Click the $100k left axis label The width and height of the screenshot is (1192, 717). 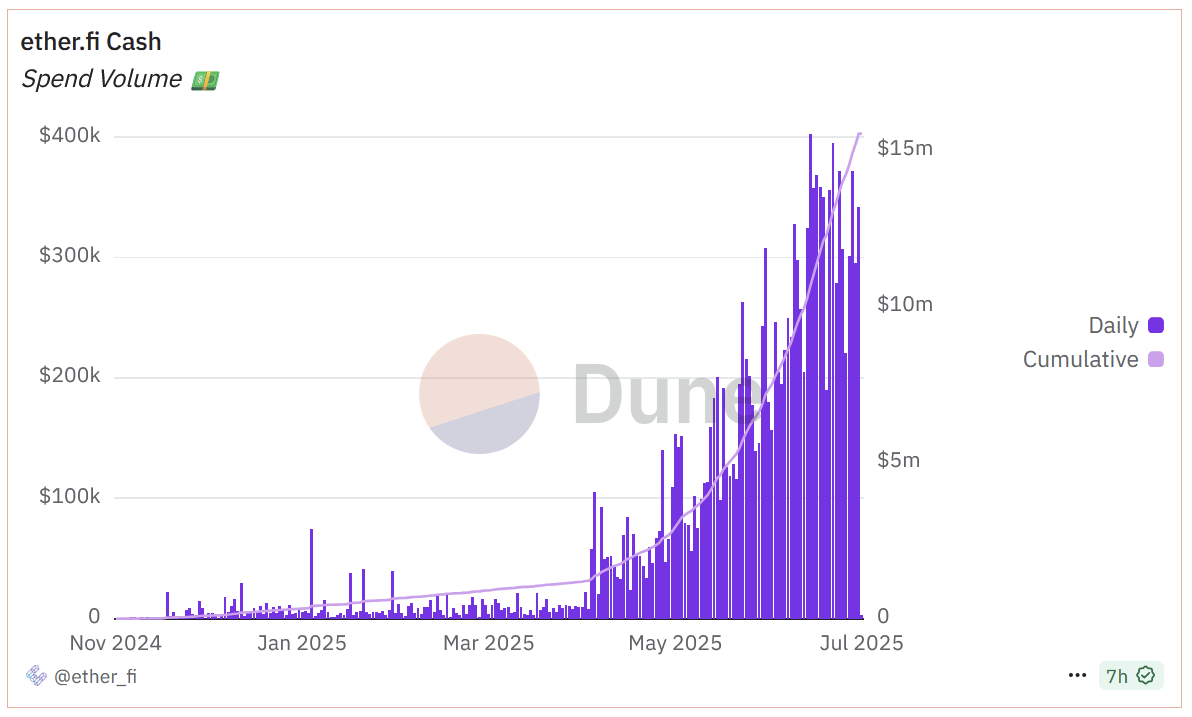(x=70, y=497)
